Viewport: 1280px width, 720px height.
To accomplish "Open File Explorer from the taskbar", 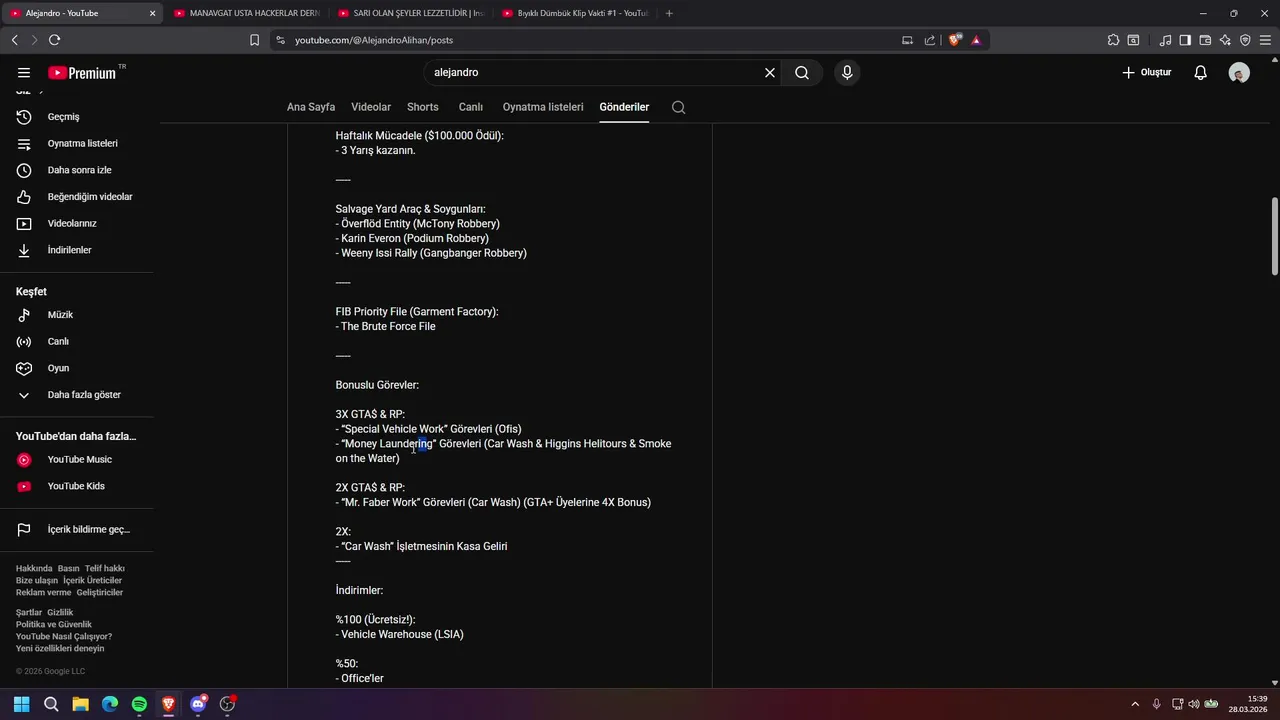I will pyautogui.click(x=80, y=704).
